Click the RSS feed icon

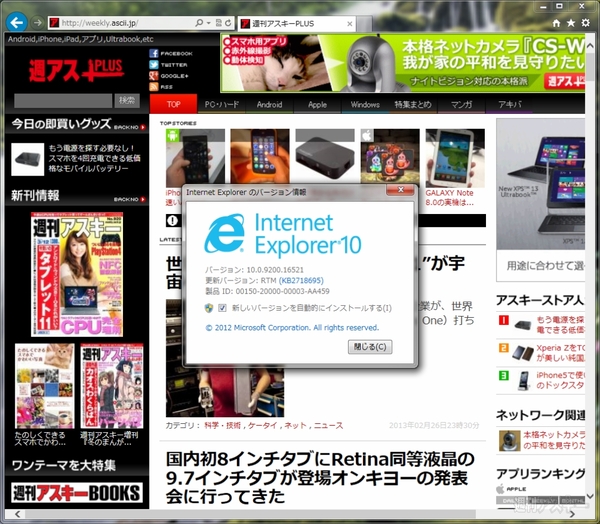tap(154, 87)
